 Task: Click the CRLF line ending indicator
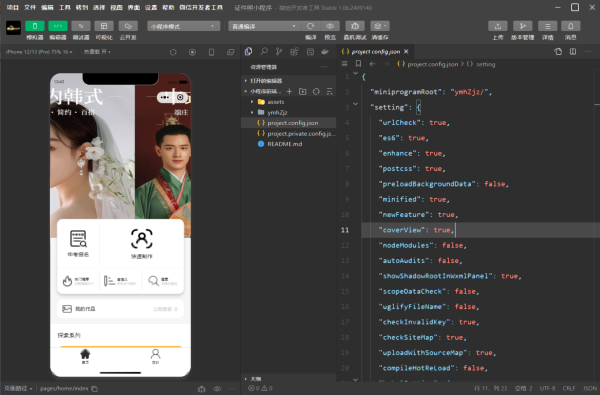pyautogui.click(x=569, y=388)
